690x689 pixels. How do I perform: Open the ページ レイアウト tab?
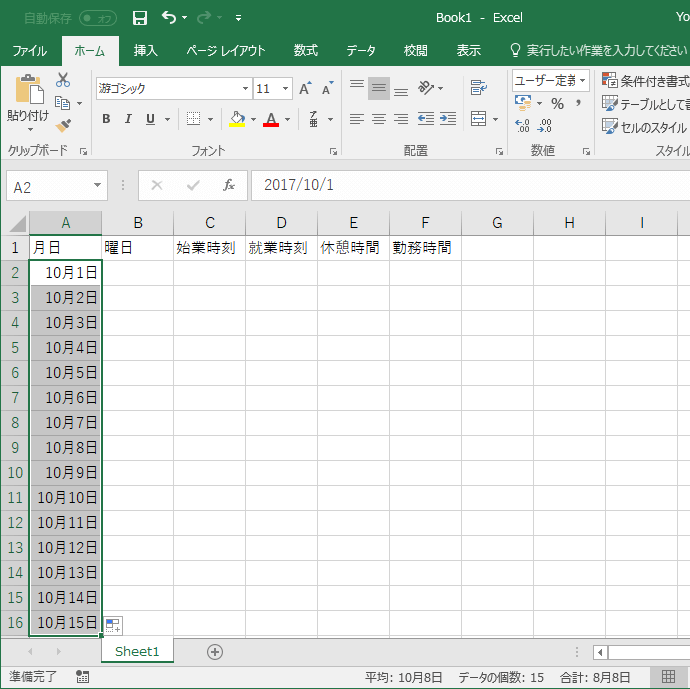coord(226,51)
